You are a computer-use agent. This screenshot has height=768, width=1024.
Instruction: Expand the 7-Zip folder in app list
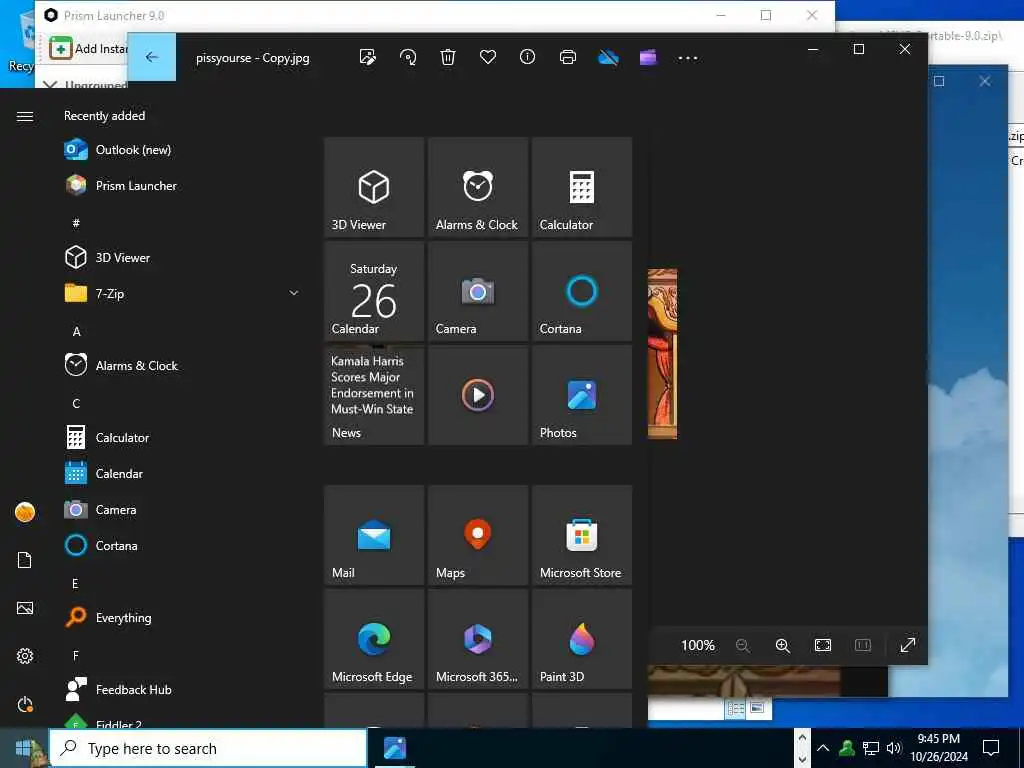point(183,294)
